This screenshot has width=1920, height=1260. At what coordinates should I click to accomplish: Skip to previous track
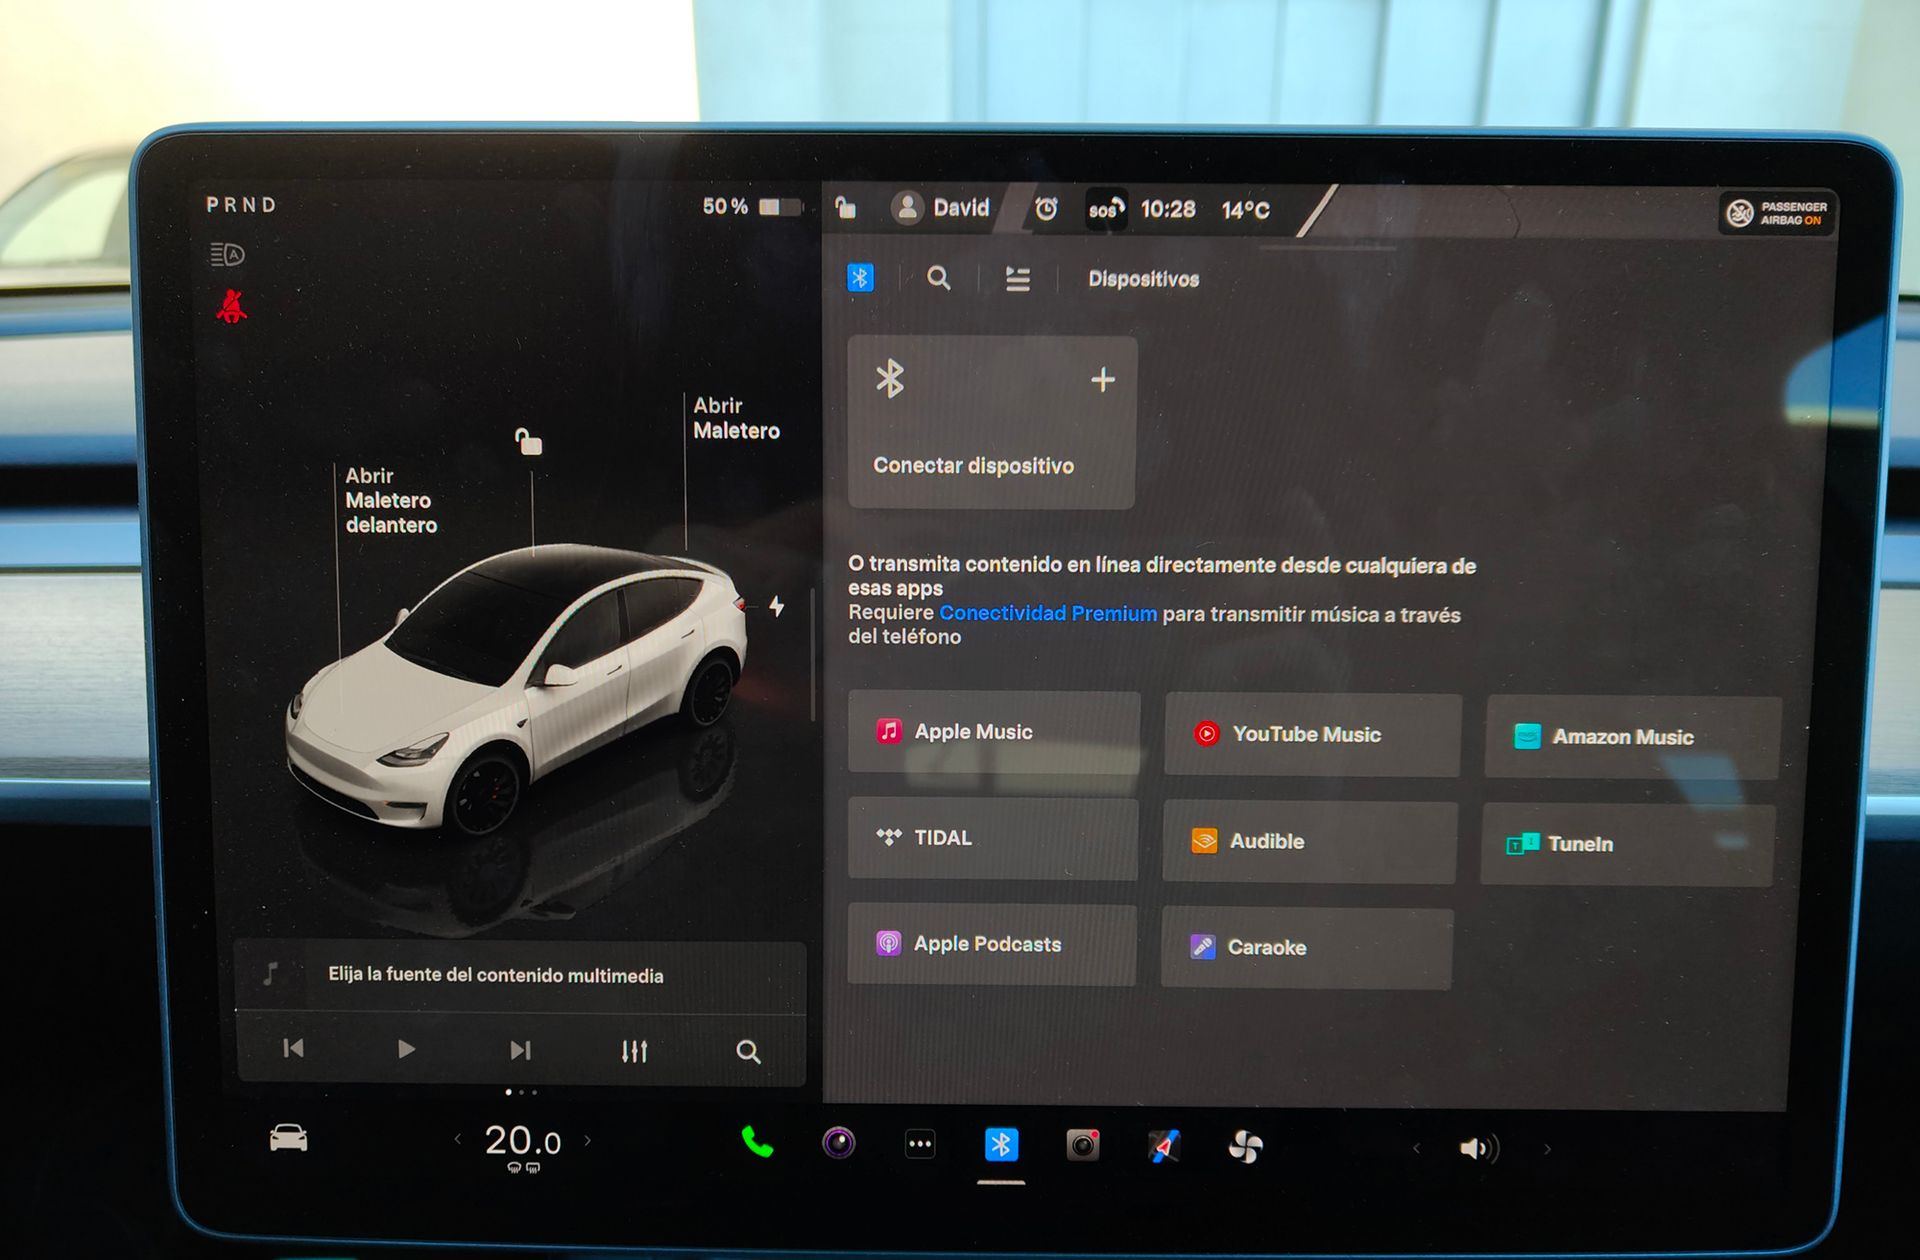pyautogui.click(x=293, y=1048)
